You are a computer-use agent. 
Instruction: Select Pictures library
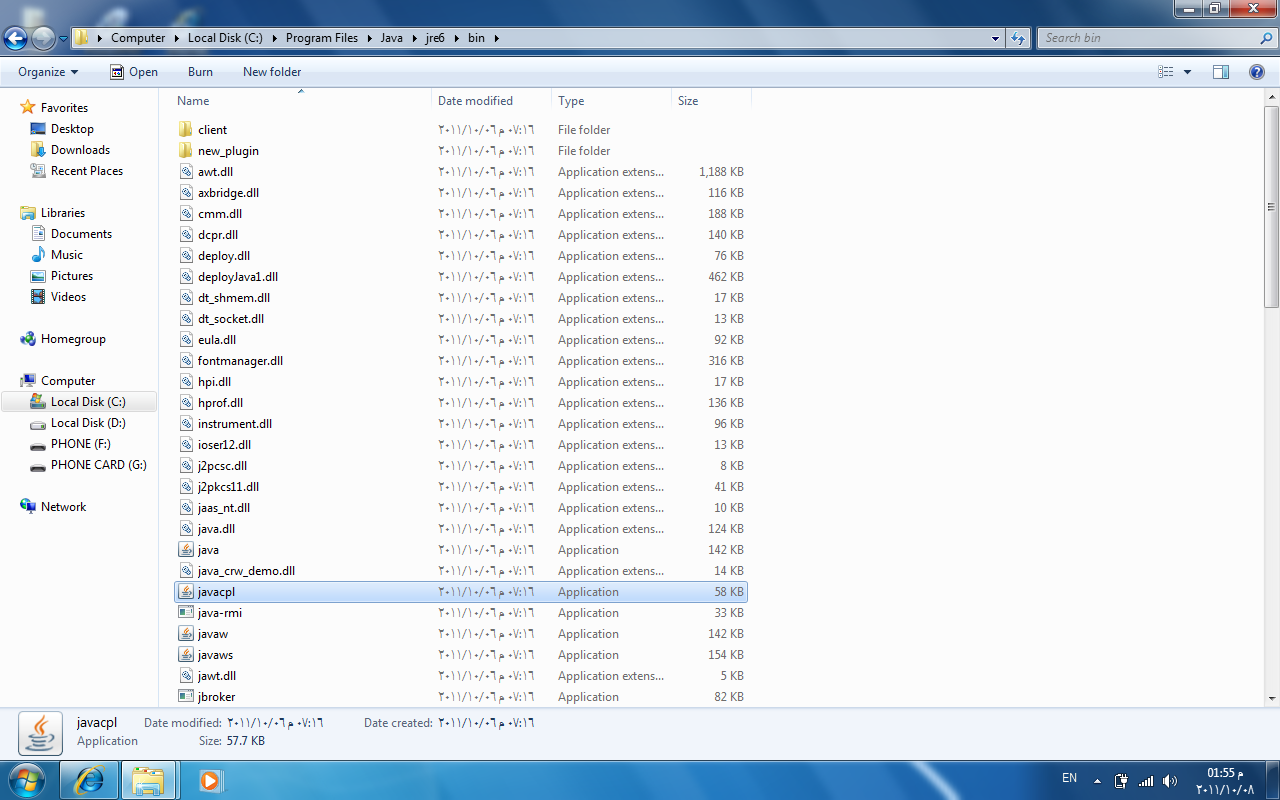(72, 276)
